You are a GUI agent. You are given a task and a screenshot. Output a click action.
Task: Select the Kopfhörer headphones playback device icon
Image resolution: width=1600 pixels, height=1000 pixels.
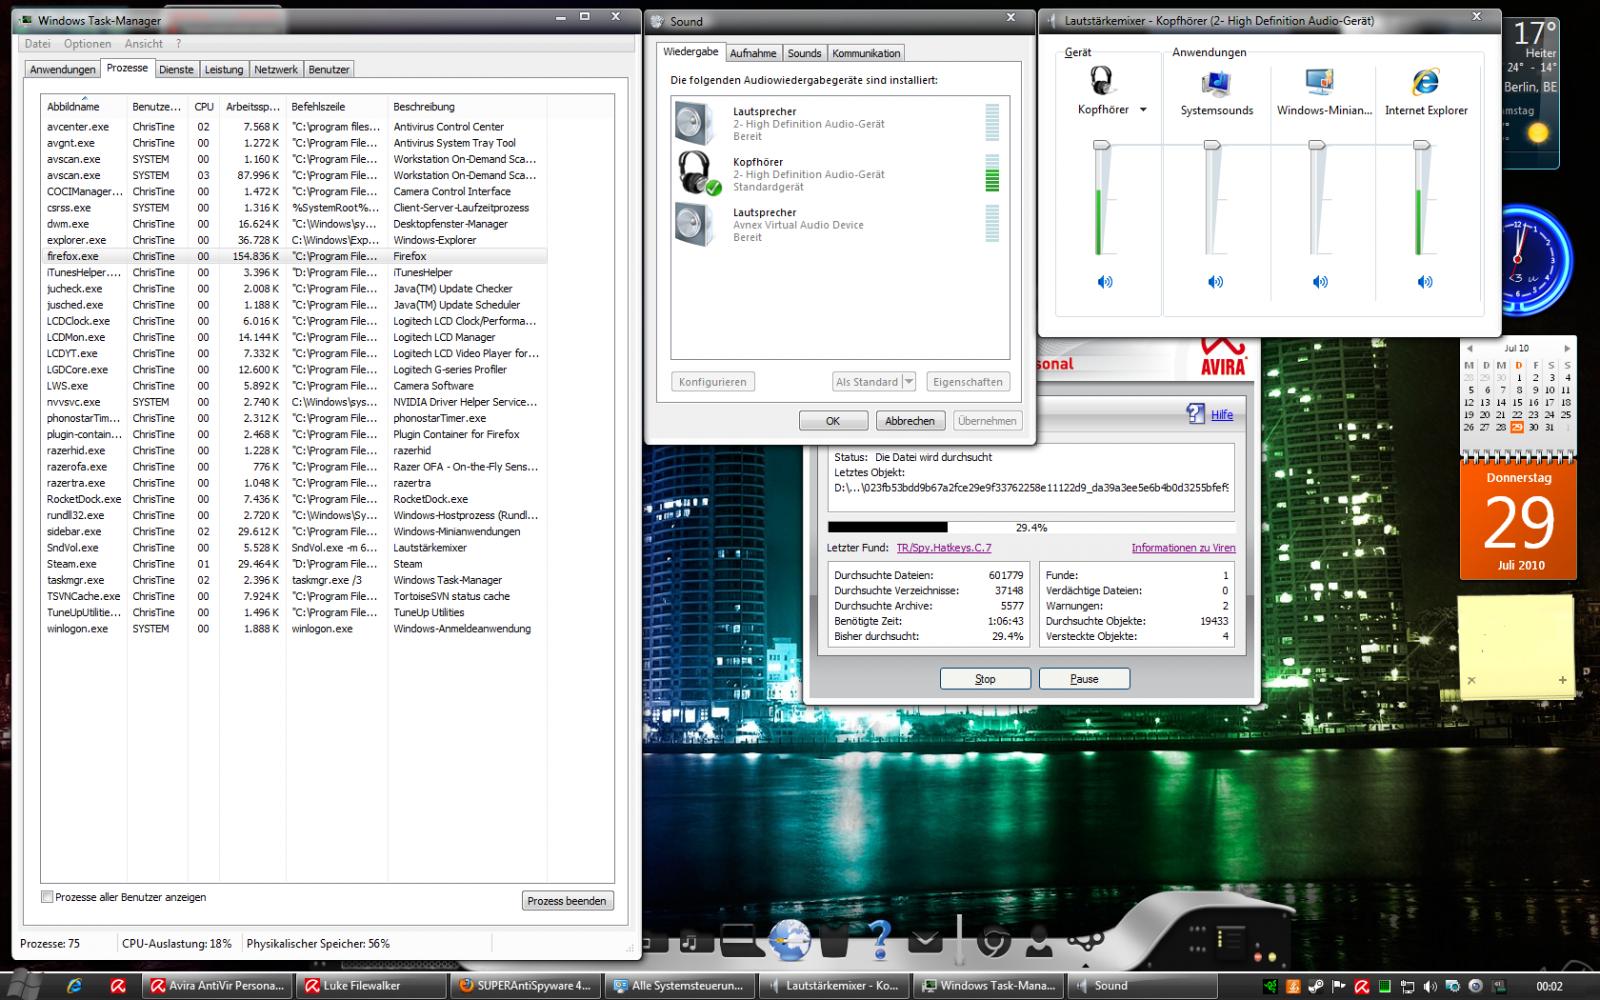[695, 174]
